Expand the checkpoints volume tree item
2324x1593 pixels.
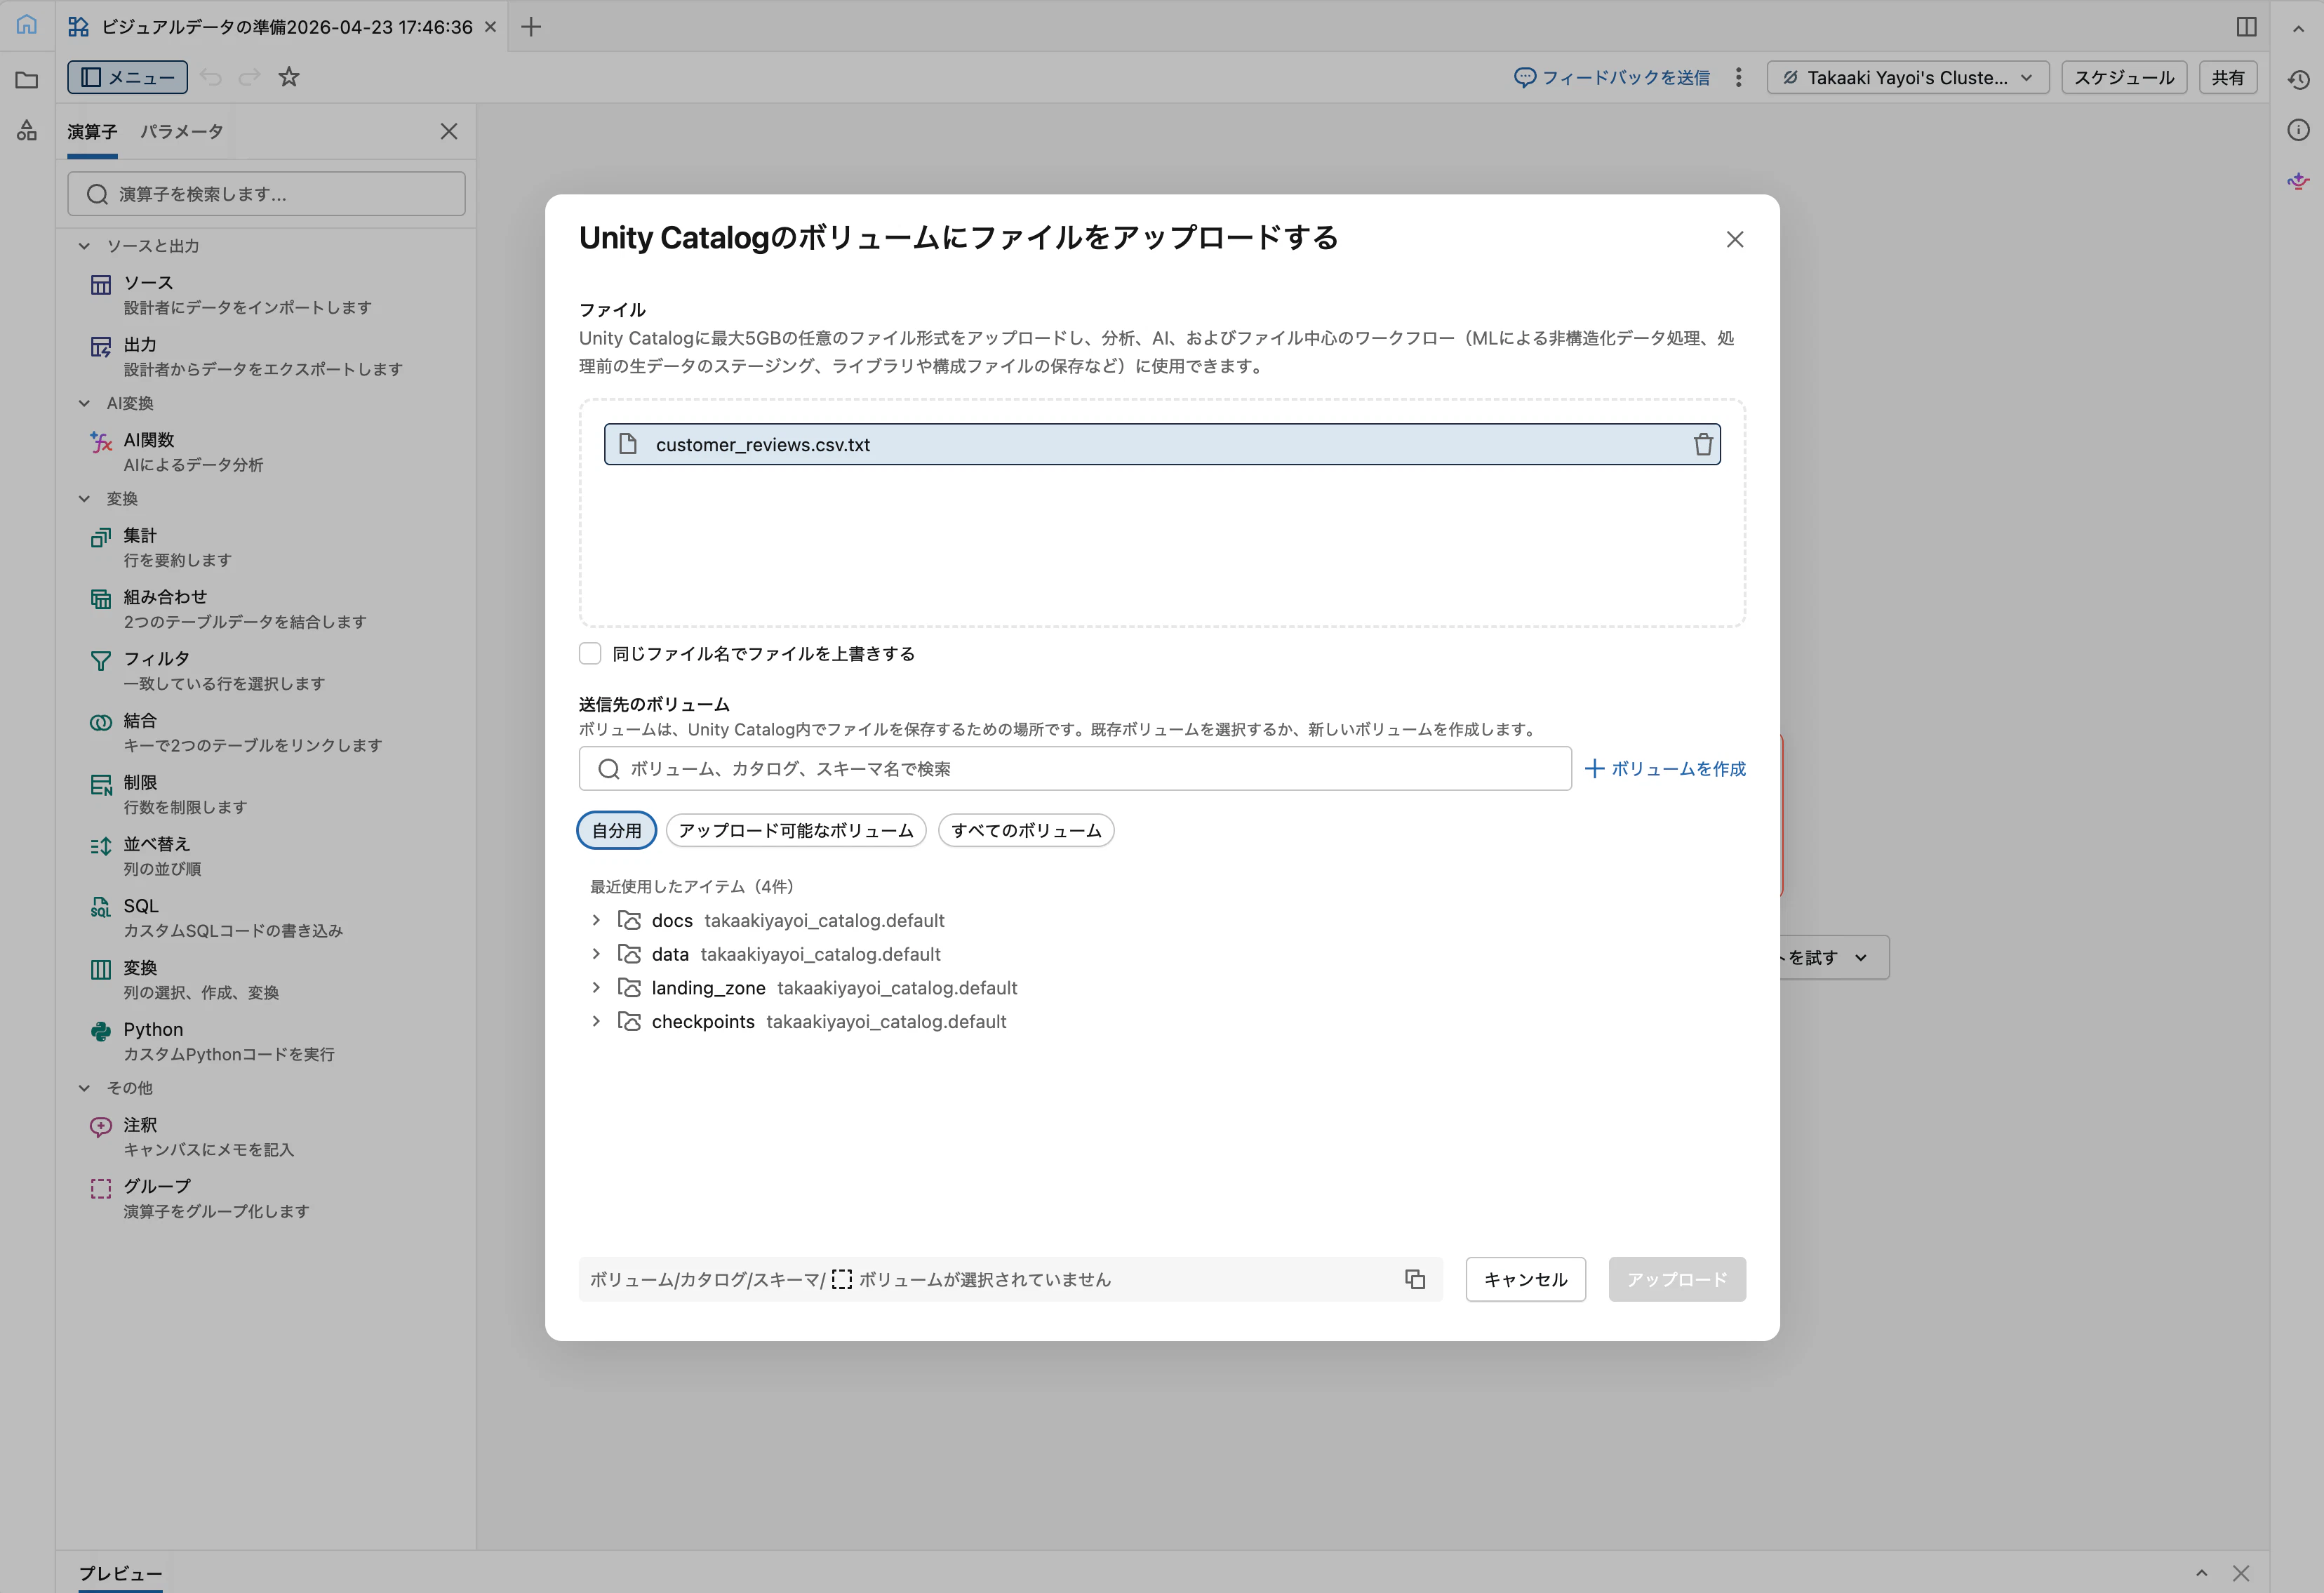[597, 1021]
